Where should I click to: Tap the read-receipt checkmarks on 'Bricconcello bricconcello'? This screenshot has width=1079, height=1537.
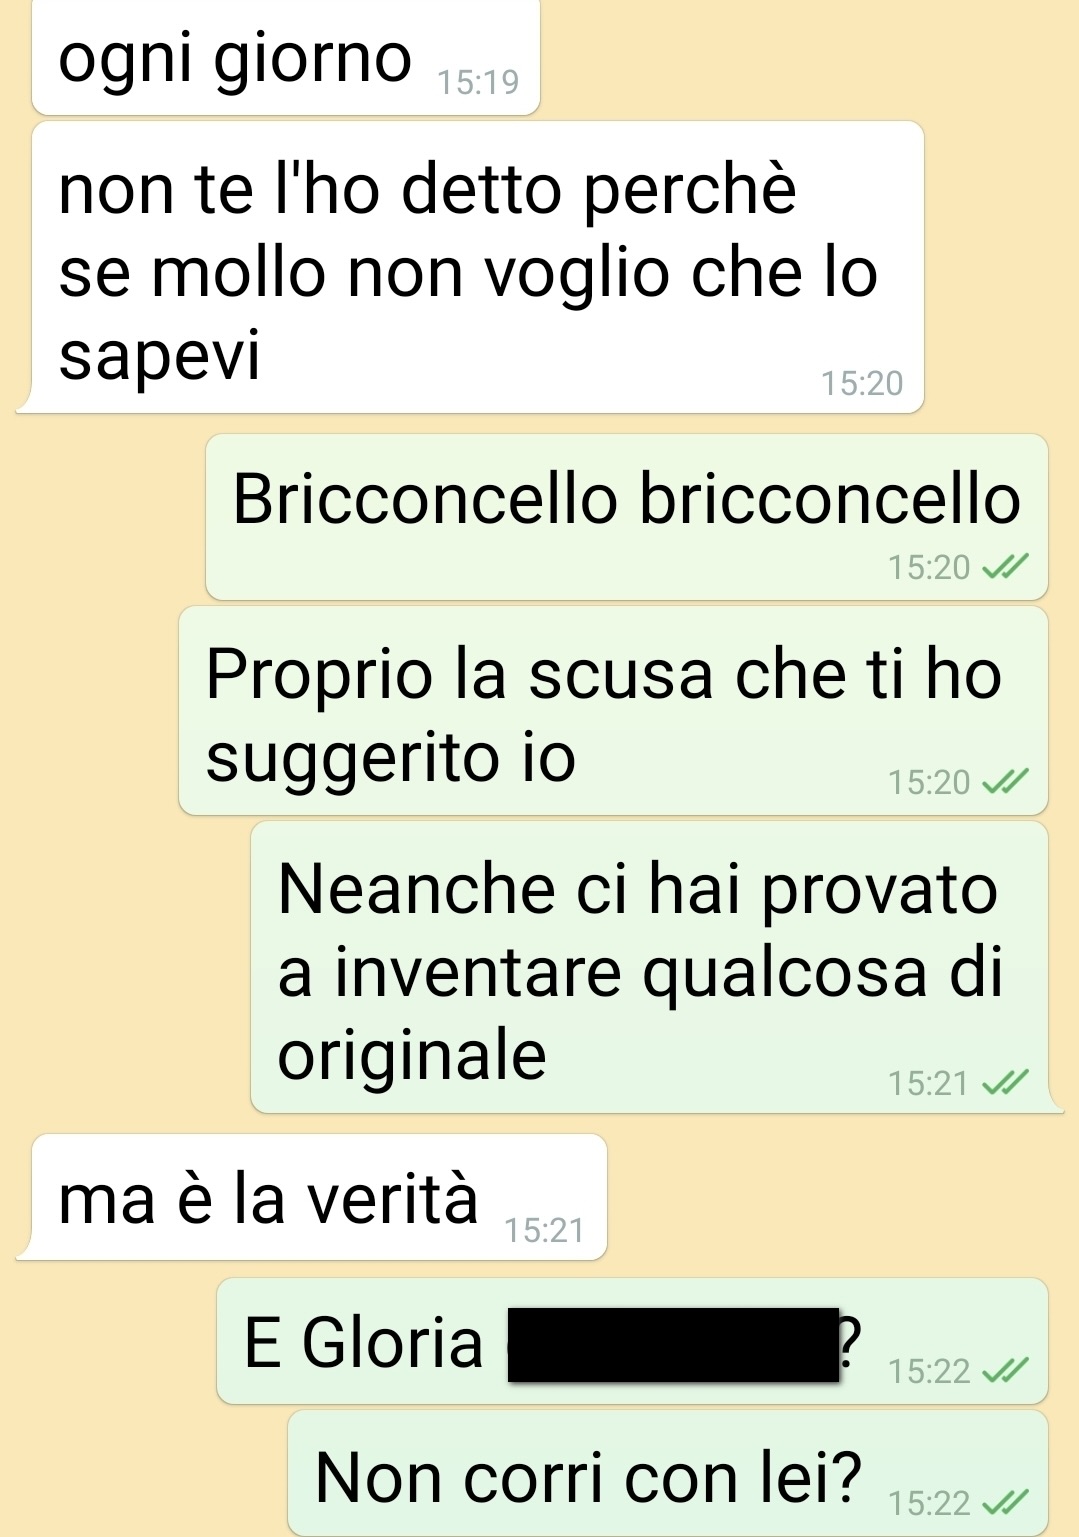tap(1005, 568)
